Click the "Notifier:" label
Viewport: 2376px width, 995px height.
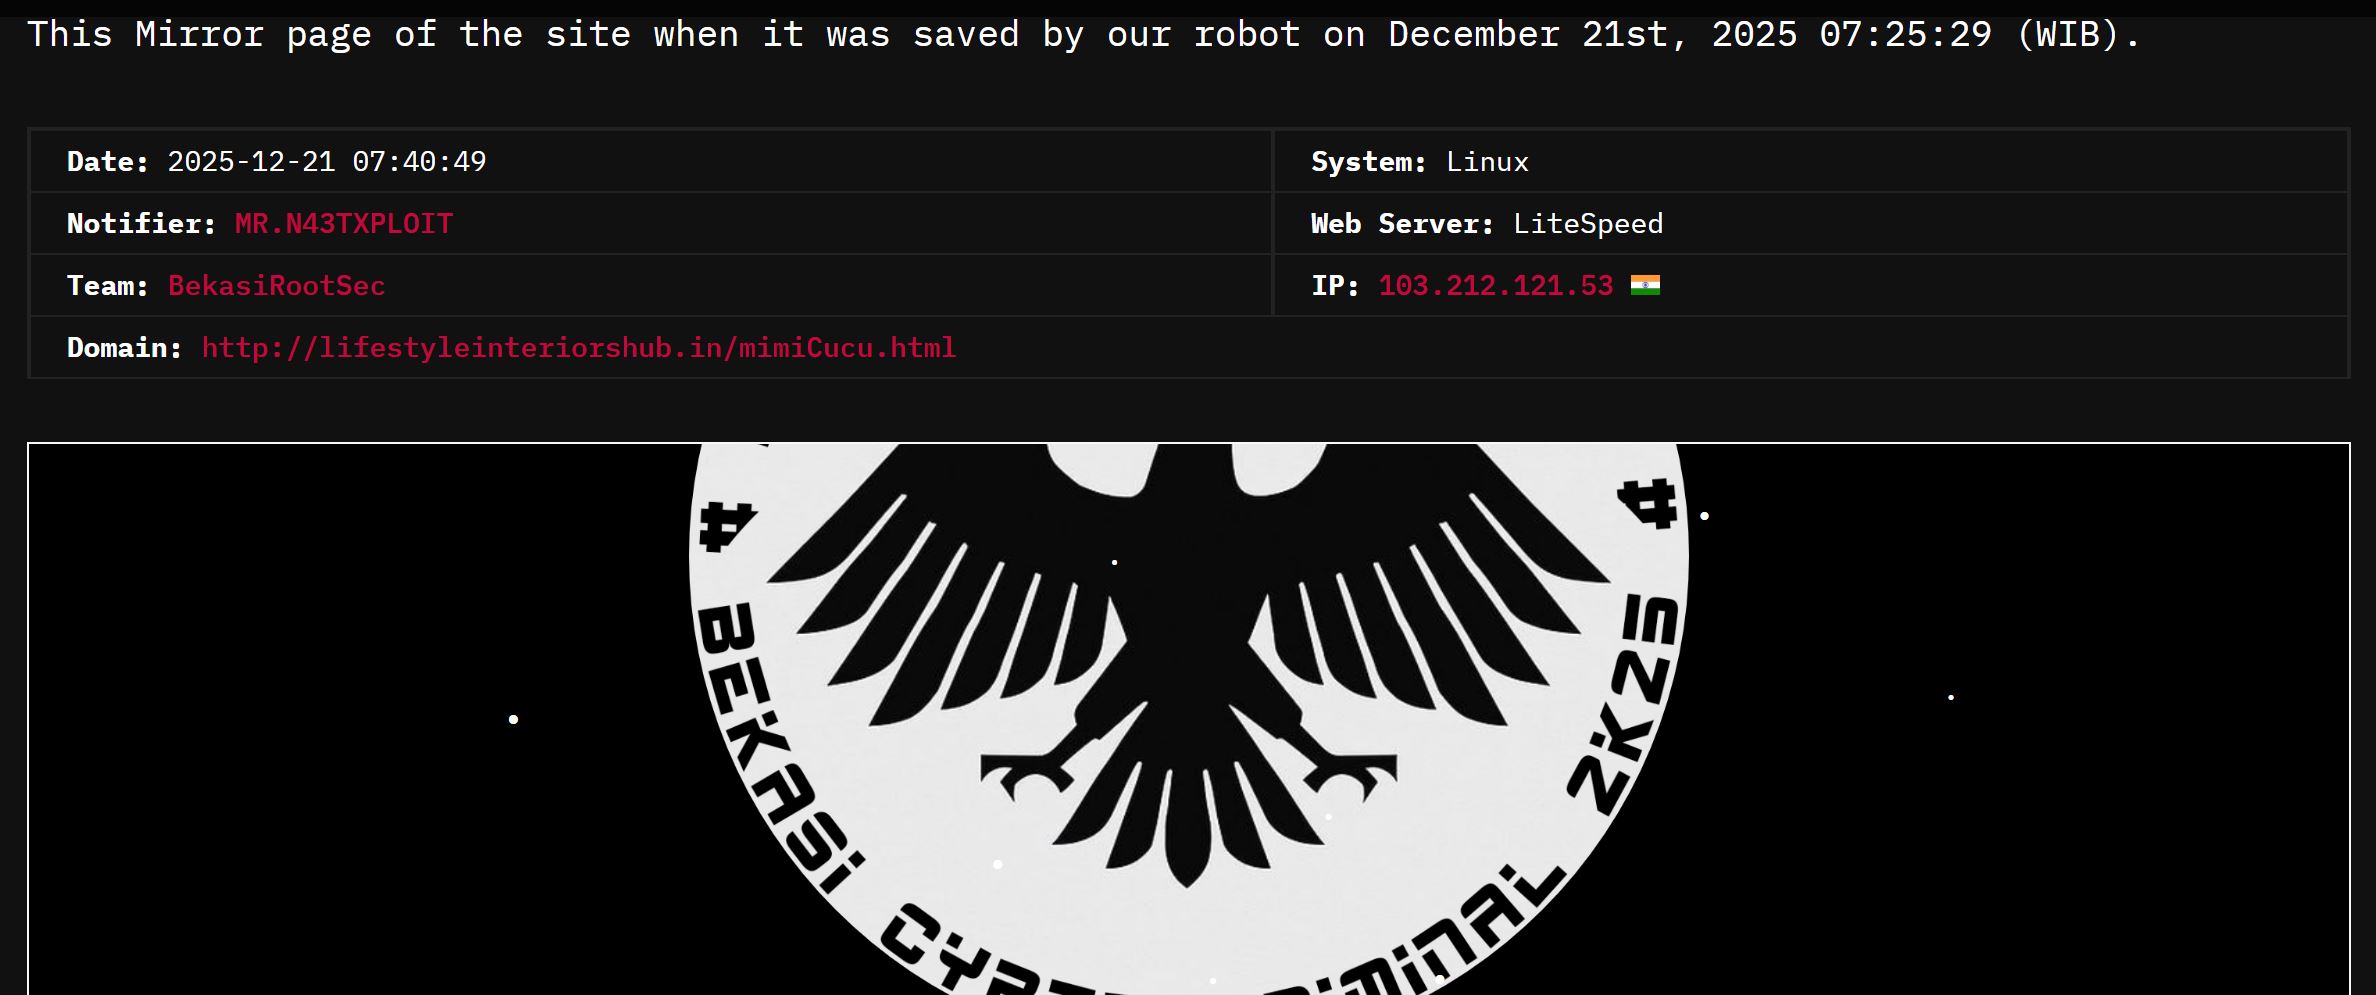pyautogui.click(x=142, y=223)
